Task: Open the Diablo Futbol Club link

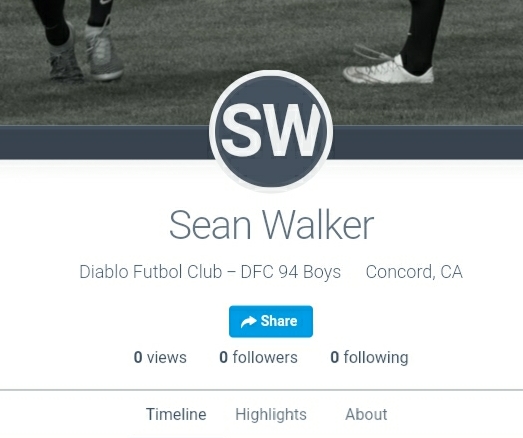Action: click(x=150, y=272)
